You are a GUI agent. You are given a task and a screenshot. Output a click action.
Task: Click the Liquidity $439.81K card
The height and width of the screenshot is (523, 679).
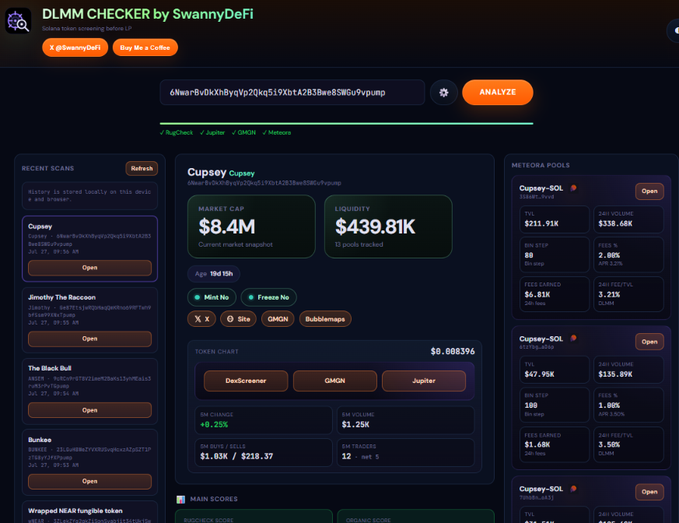point(388,226)
